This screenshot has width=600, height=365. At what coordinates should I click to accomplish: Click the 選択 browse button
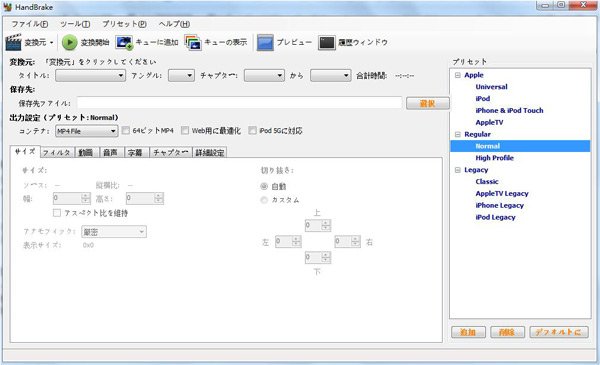(x=427, y=103)
